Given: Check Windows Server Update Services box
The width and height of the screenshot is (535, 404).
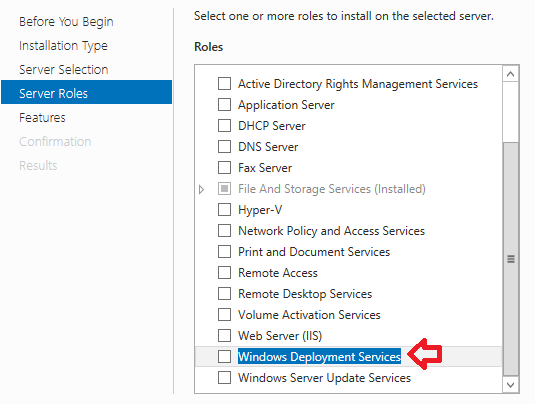Looking at the screenshot, I should [224, 378].
